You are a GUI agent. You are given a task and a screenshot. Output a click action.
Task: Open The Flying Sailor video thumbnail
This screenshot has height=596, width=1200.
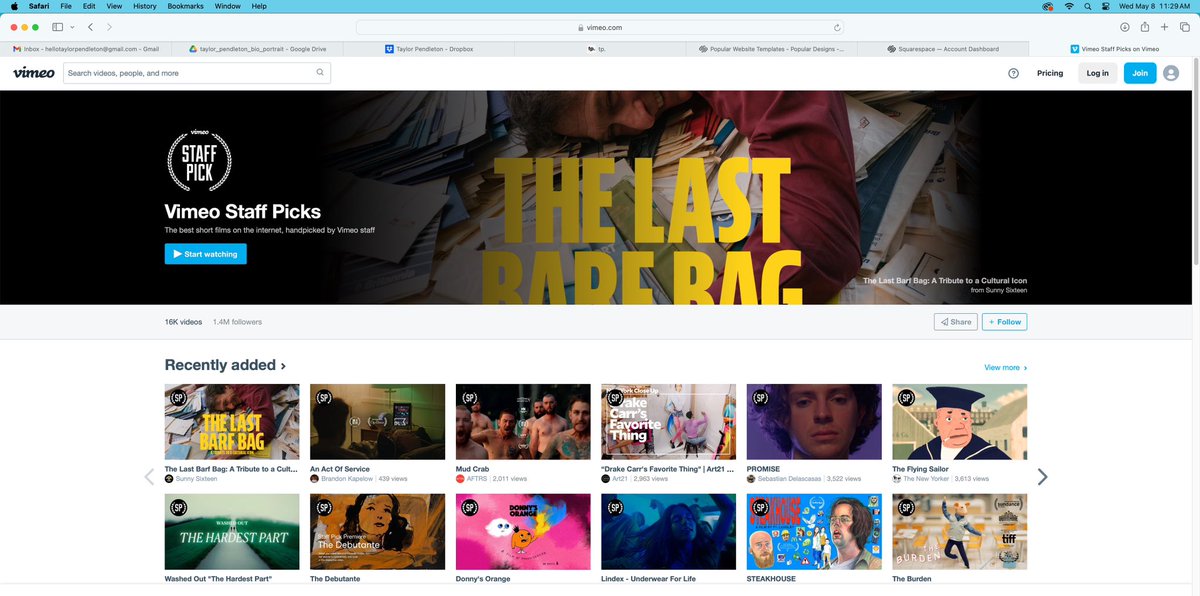click(x=960, y=421)
